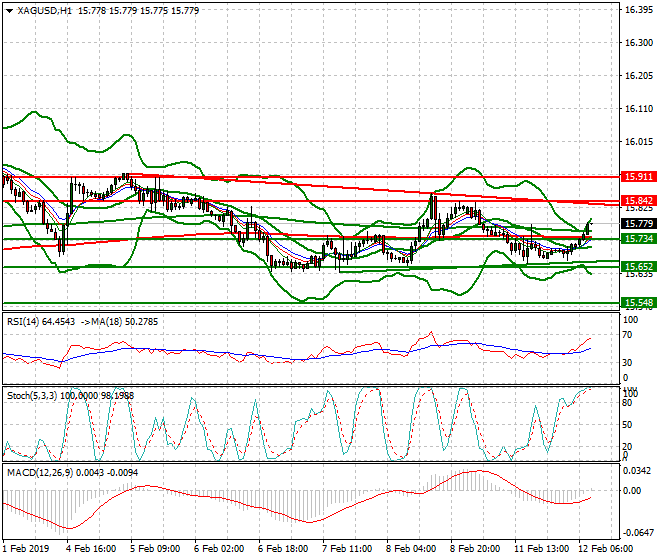Viewport: 660px width, 560px height.
Task: Select the 15.842 red price label
Action: pos(637,201)
